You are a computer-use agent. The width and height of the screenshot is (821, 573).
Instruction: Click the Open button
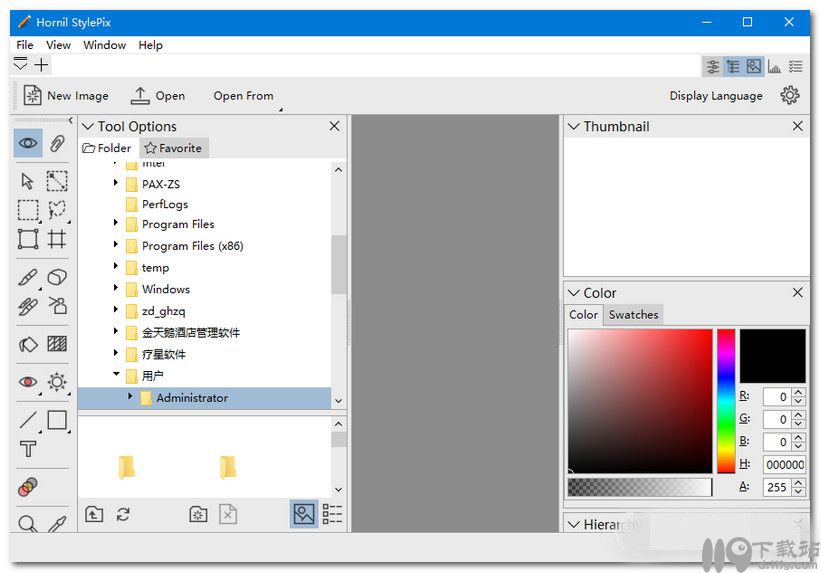158,95
